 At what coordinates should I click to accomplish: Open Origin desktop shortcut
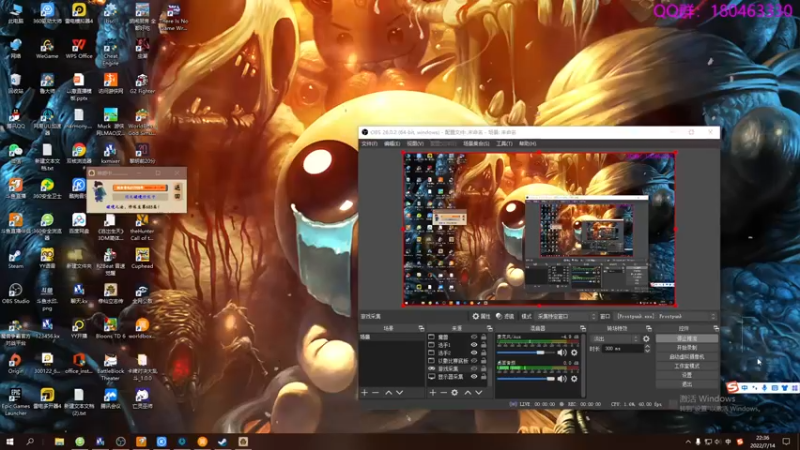pyautogui.click(x=15, y=363)
